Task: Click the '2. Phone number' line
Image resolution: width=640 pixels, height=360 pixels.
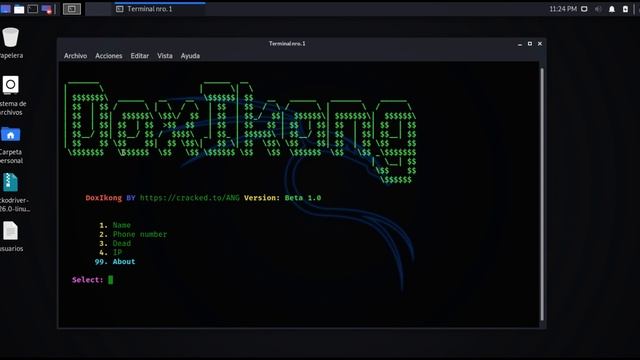Action: point(133,234)
